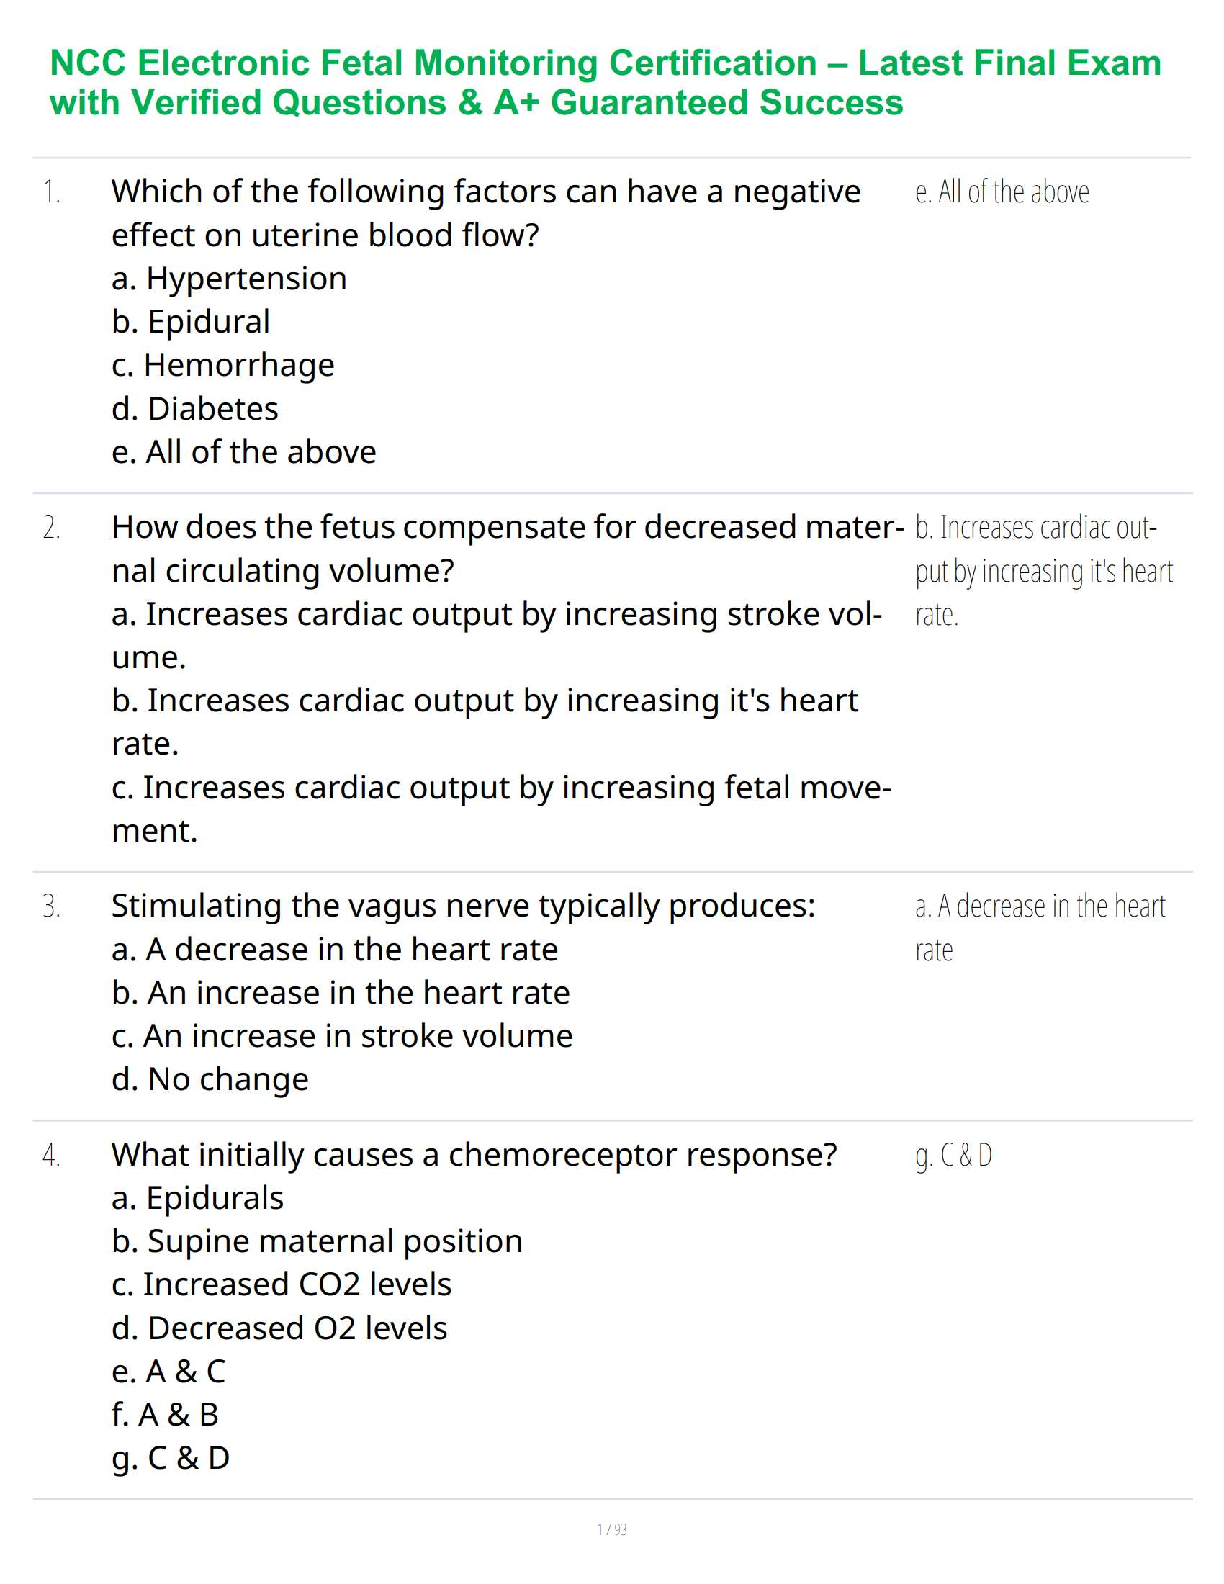The image size is (1224, 1584).
Task: Click the answer key 'e. All of the above'
Action: (1002, 192)
